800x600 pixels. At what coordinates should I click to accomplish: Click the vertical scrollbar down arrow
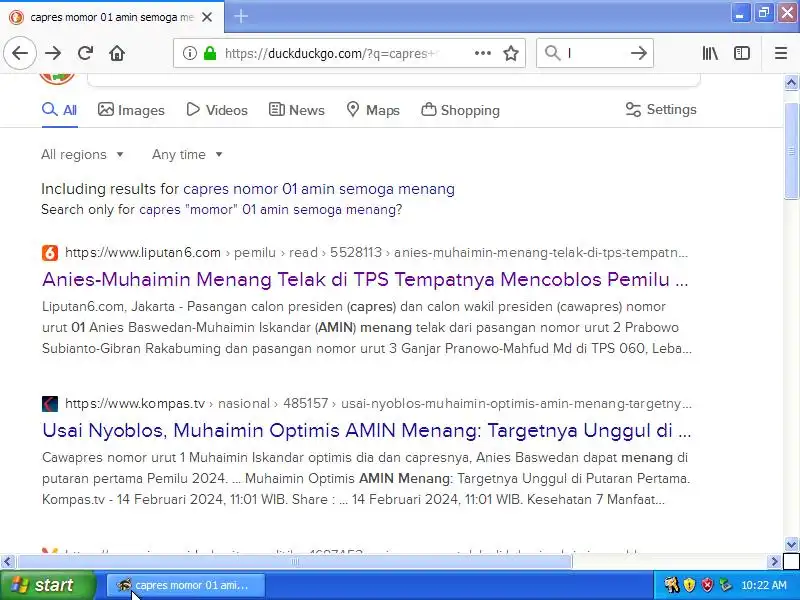(791, 544)
